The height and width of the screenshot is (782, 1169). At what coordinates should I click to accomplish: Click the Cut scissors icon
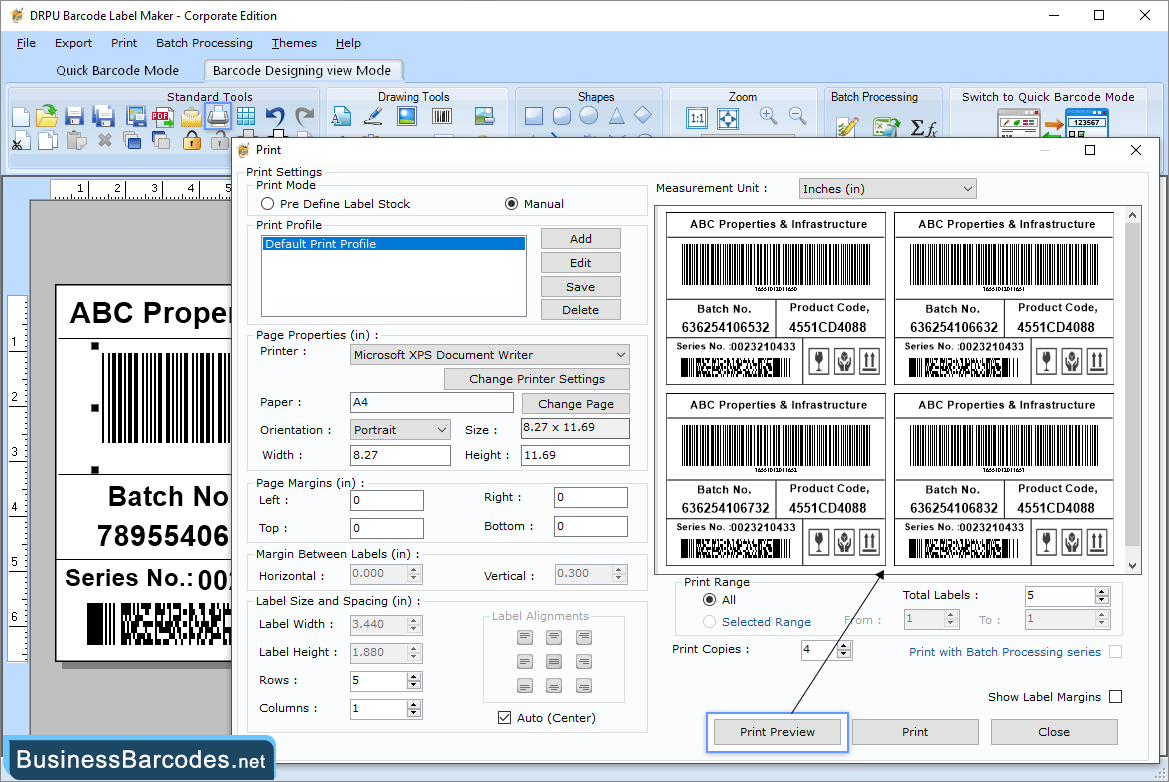click(x=20, y=140)
